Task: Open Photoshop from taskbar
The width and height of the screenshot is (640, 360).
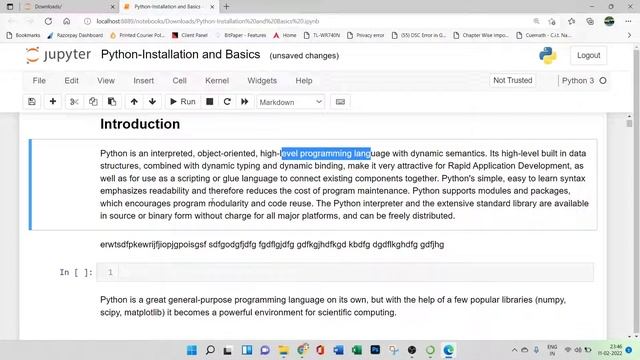Action: [375, 350]
